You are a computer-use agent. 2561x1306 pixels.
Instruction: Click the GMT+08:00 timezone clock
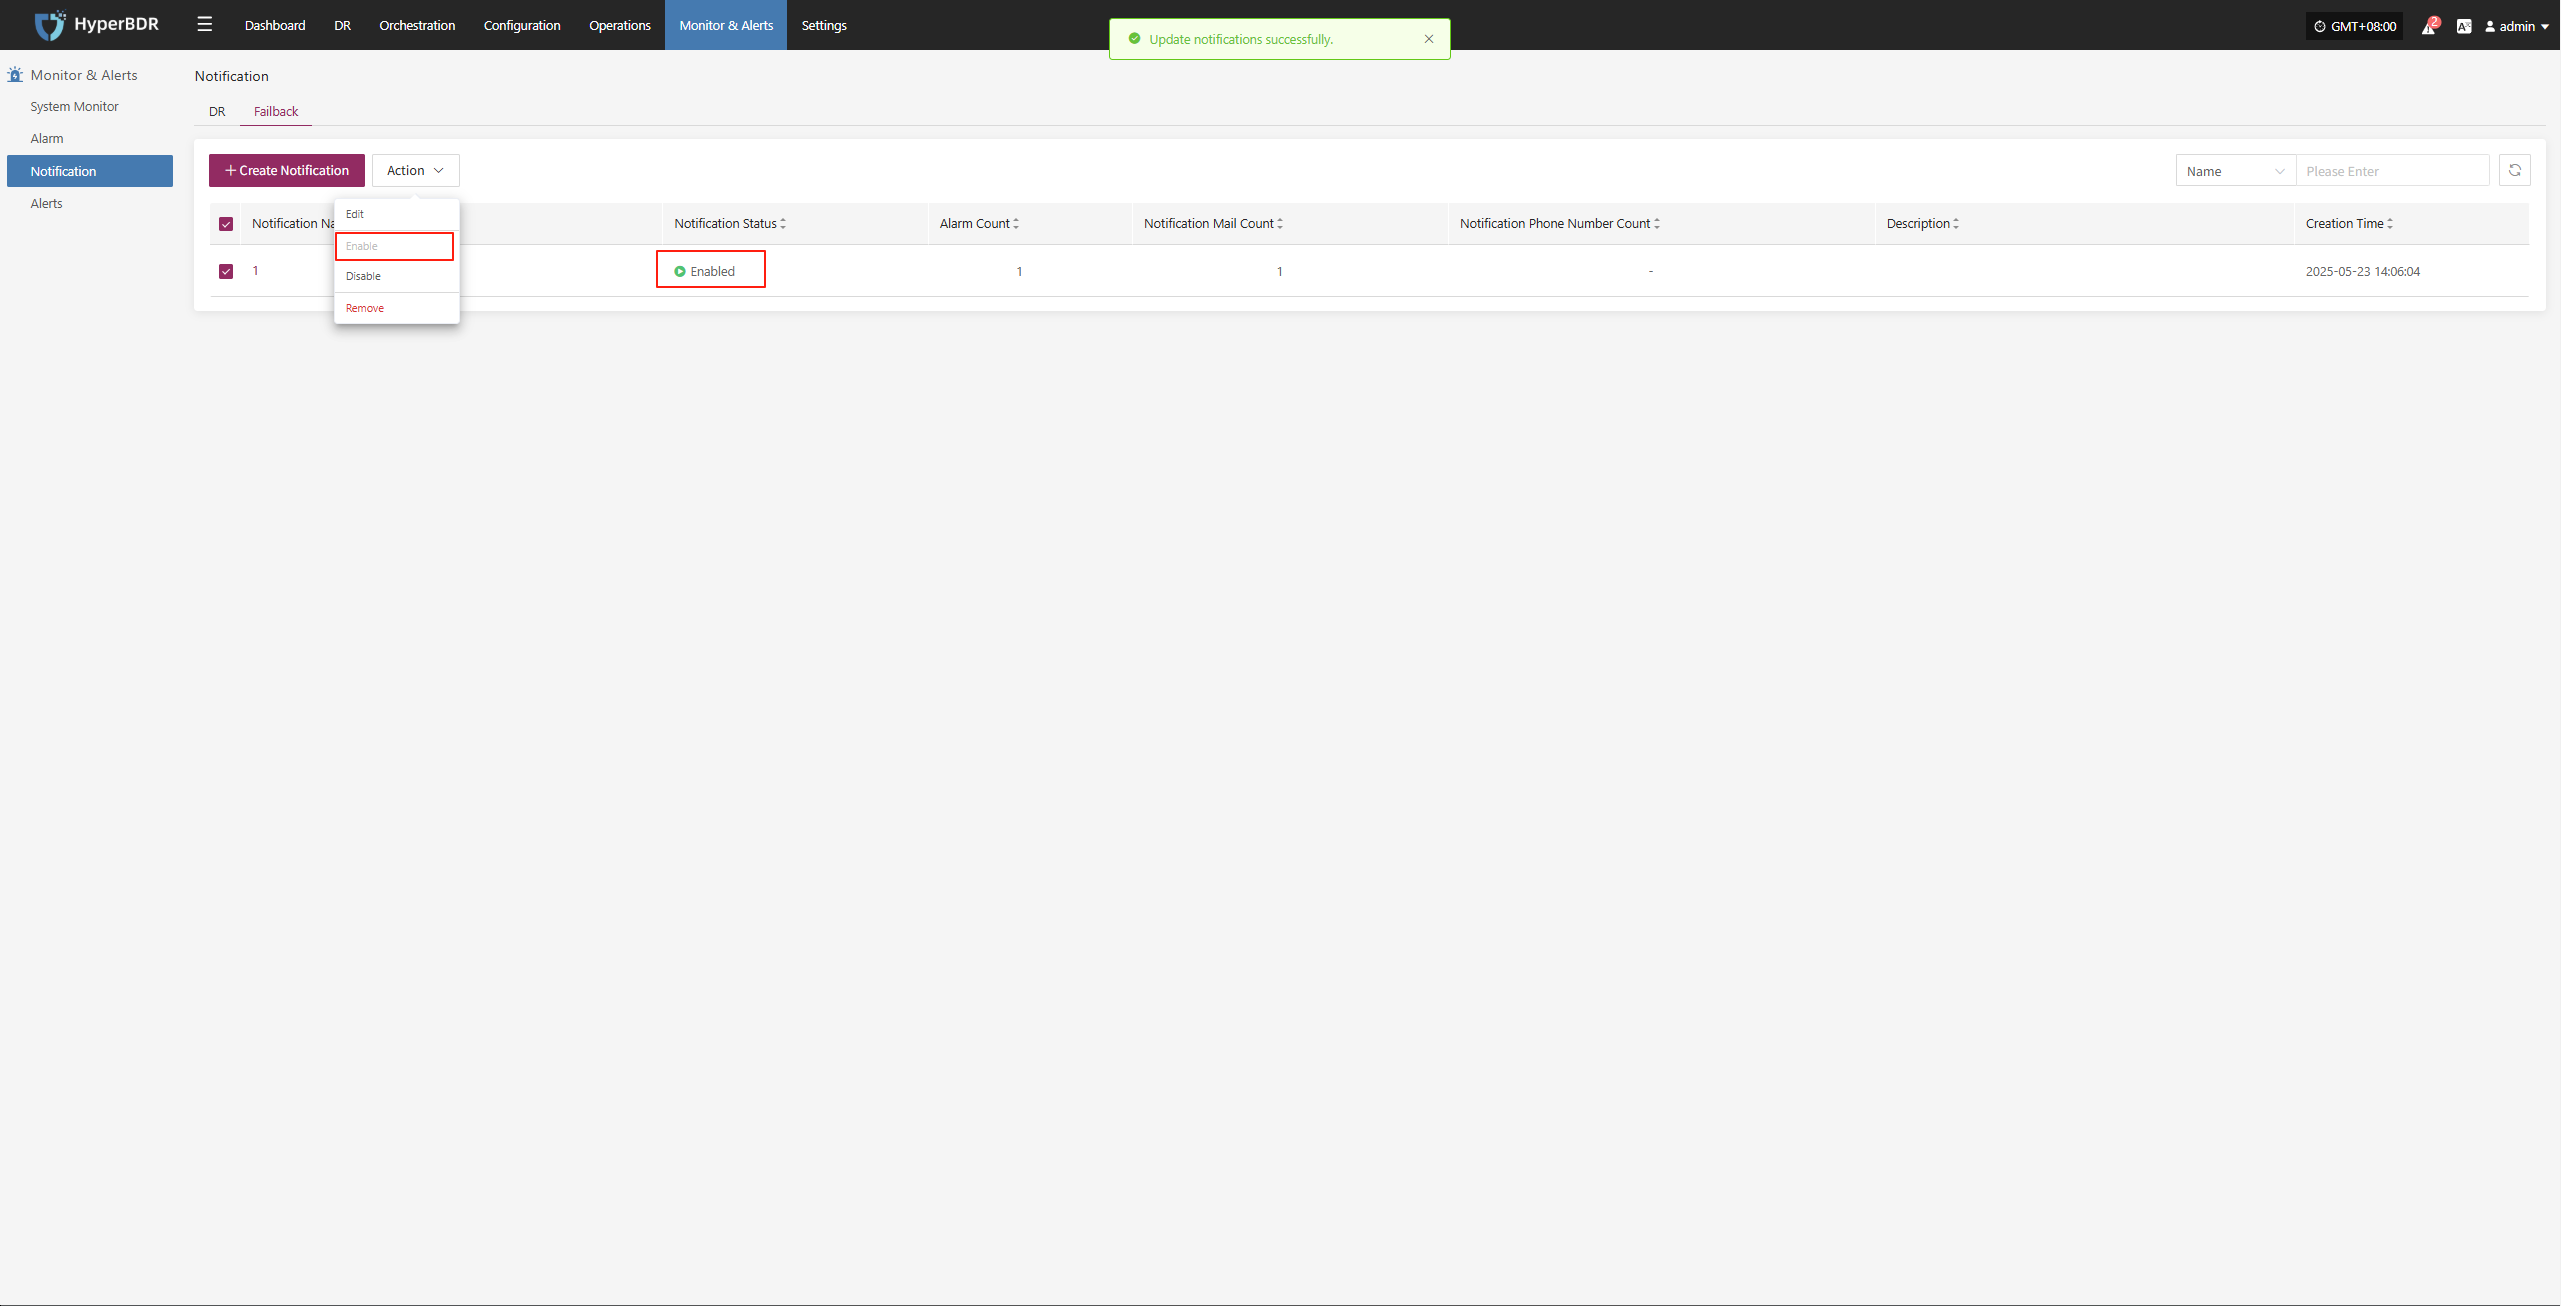[x=2354, y=26]
